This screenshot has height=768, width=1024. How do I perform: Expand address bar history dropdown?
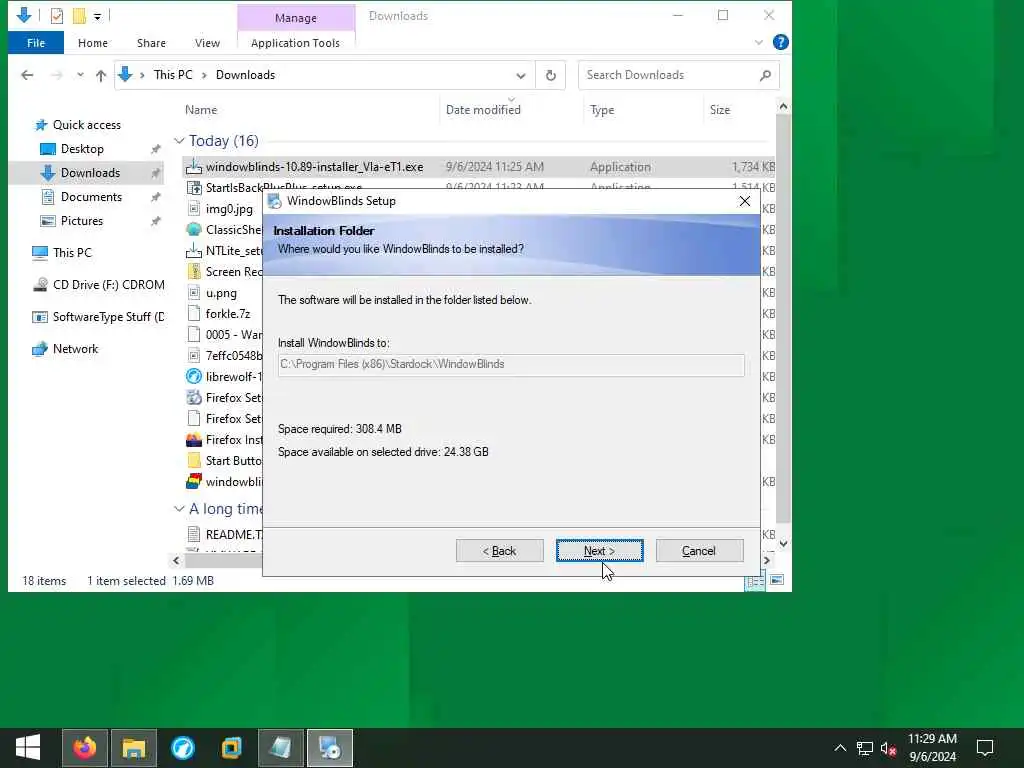(x=520, y=75)
